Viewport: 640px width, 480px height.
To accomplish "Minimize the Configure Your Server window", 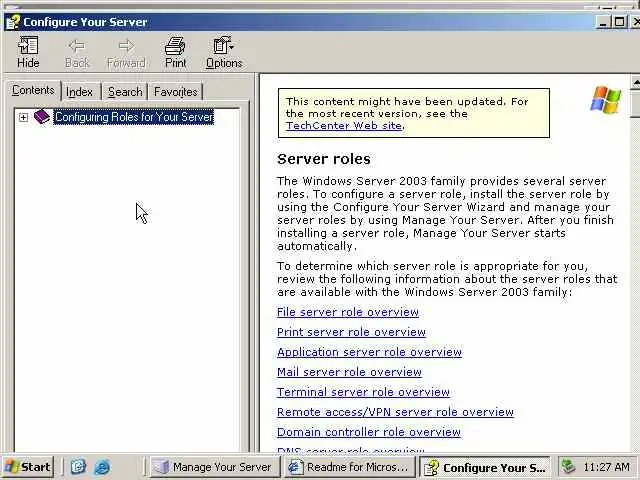I will pos(604,22).
